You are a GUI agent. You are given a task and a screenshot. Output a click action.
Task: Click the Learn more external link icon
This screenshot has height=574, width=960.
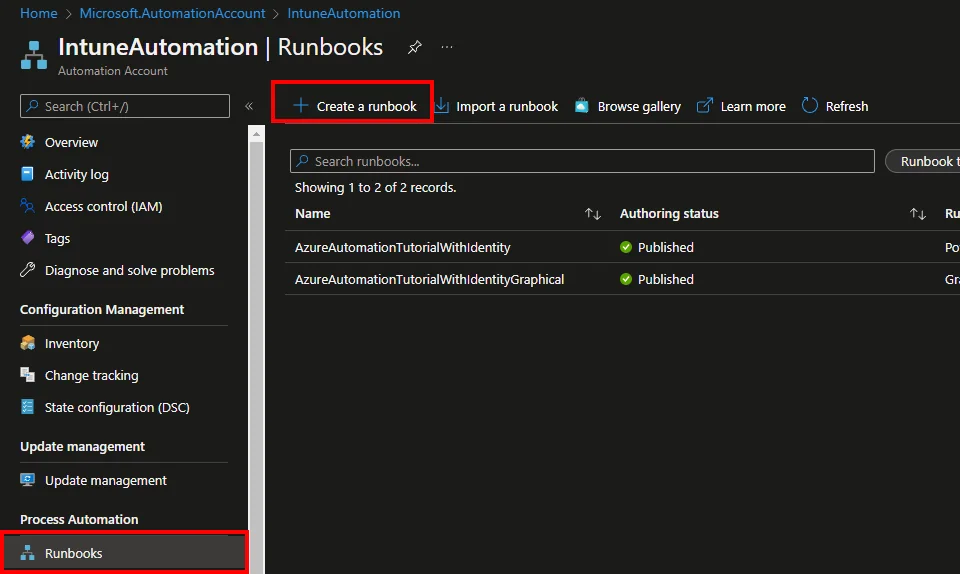point(705,106)
